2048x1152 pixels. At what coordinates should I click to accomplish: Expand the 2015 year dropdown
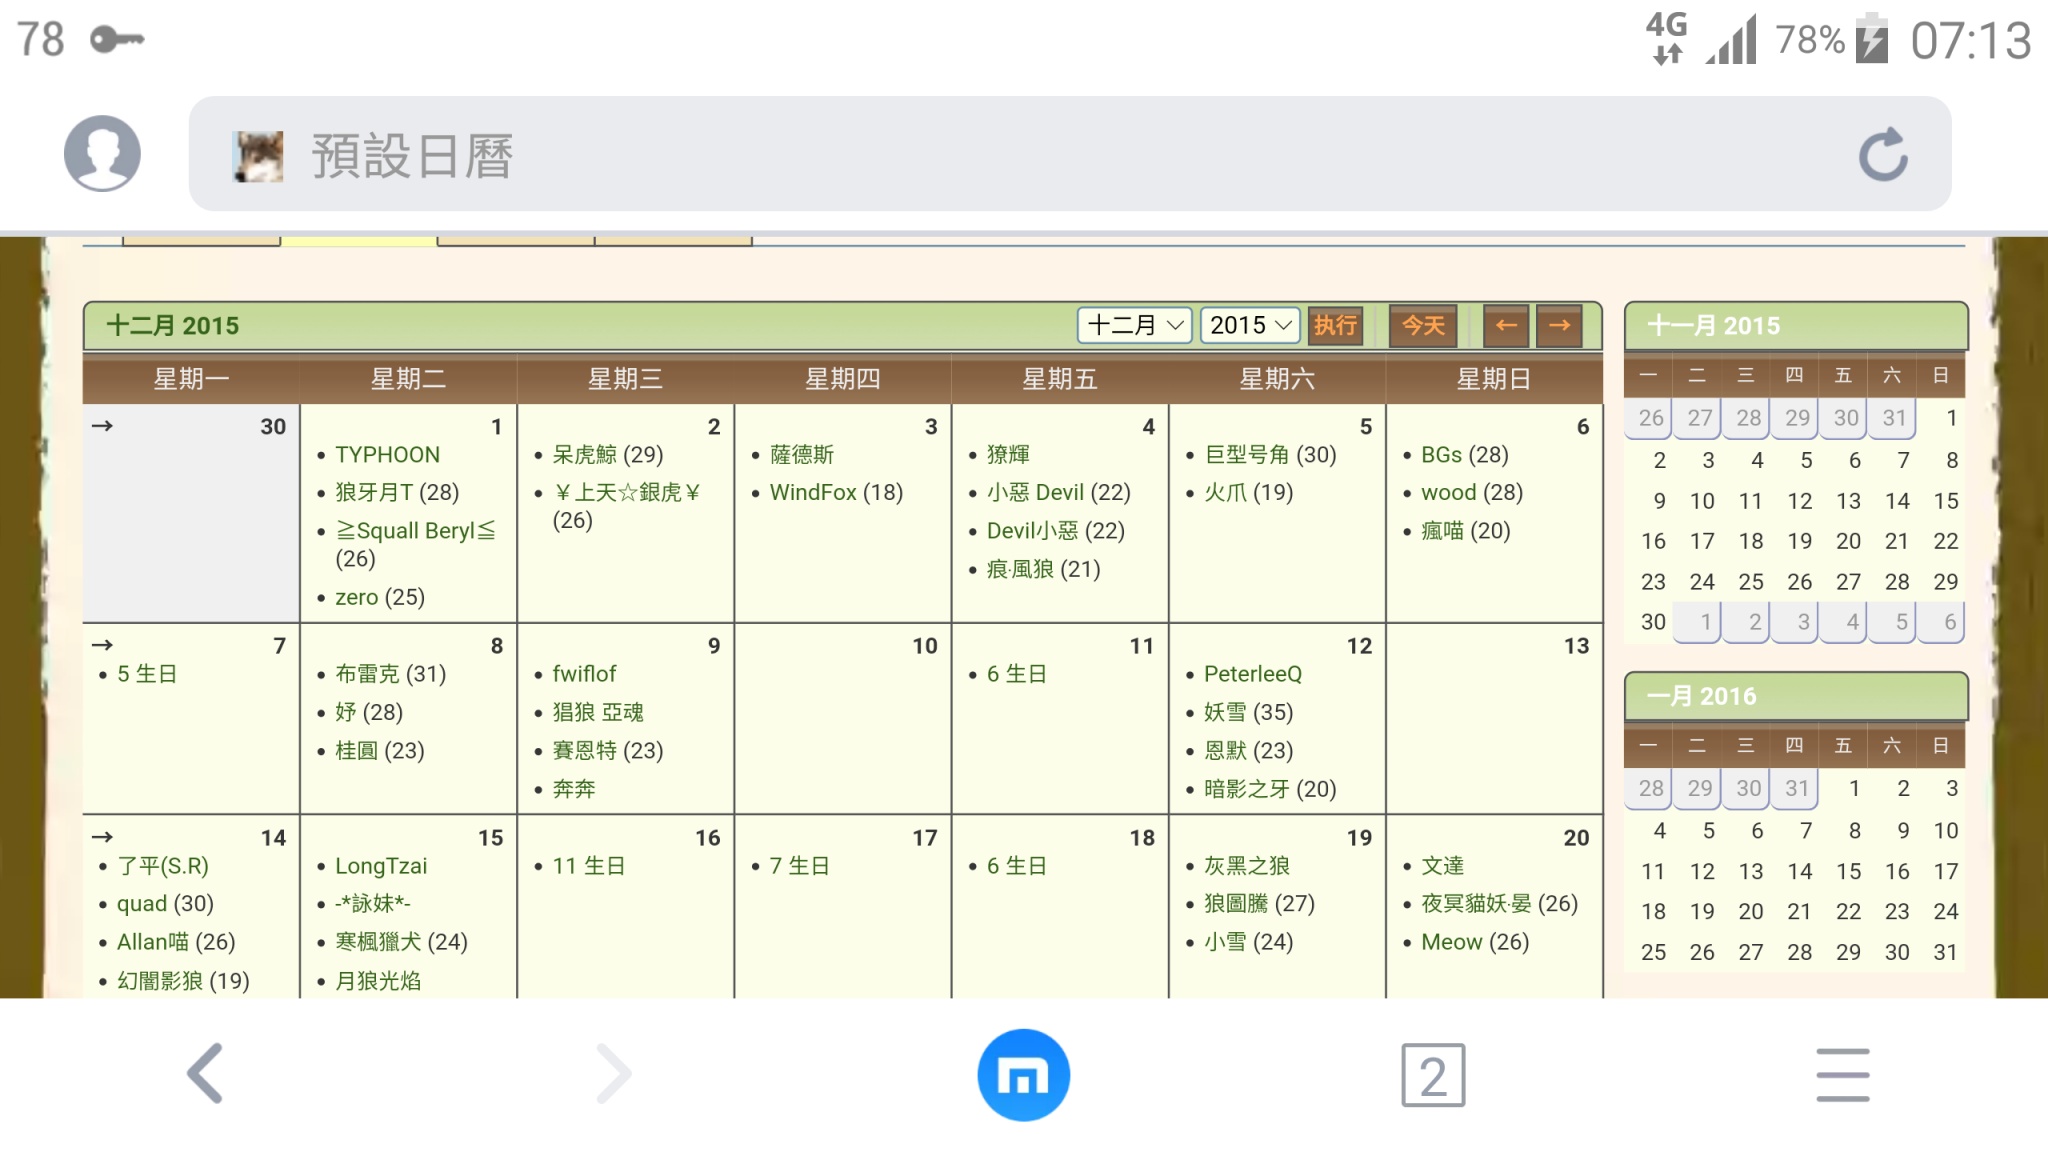(x=1249, y=325)
